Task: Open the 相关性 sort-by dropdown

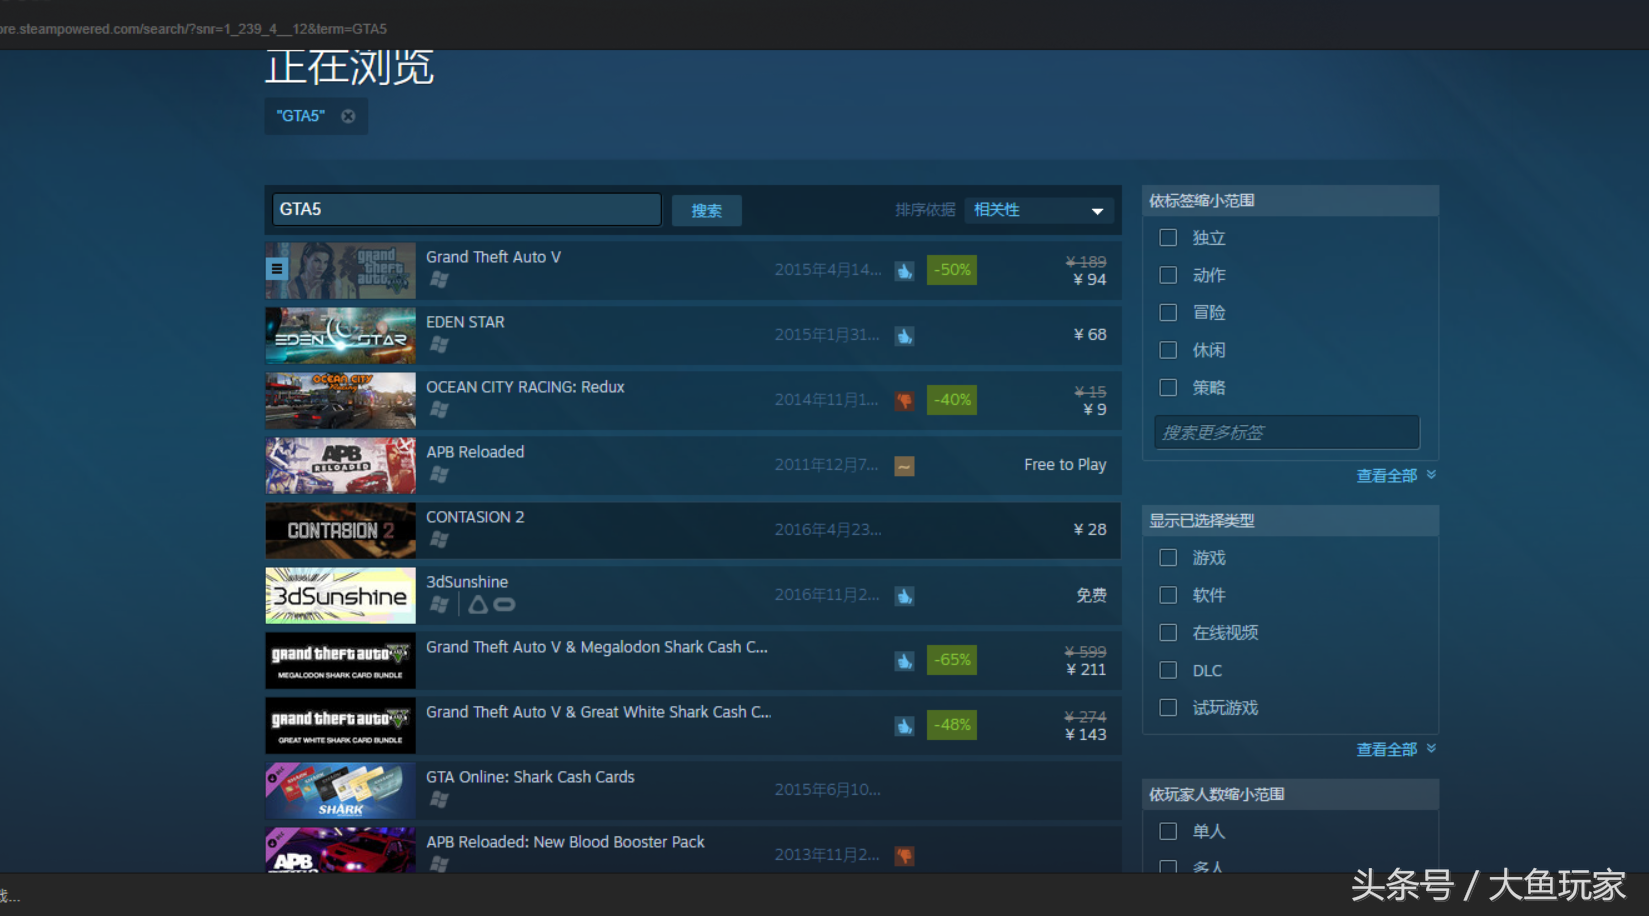Action: click(1039, 210)
